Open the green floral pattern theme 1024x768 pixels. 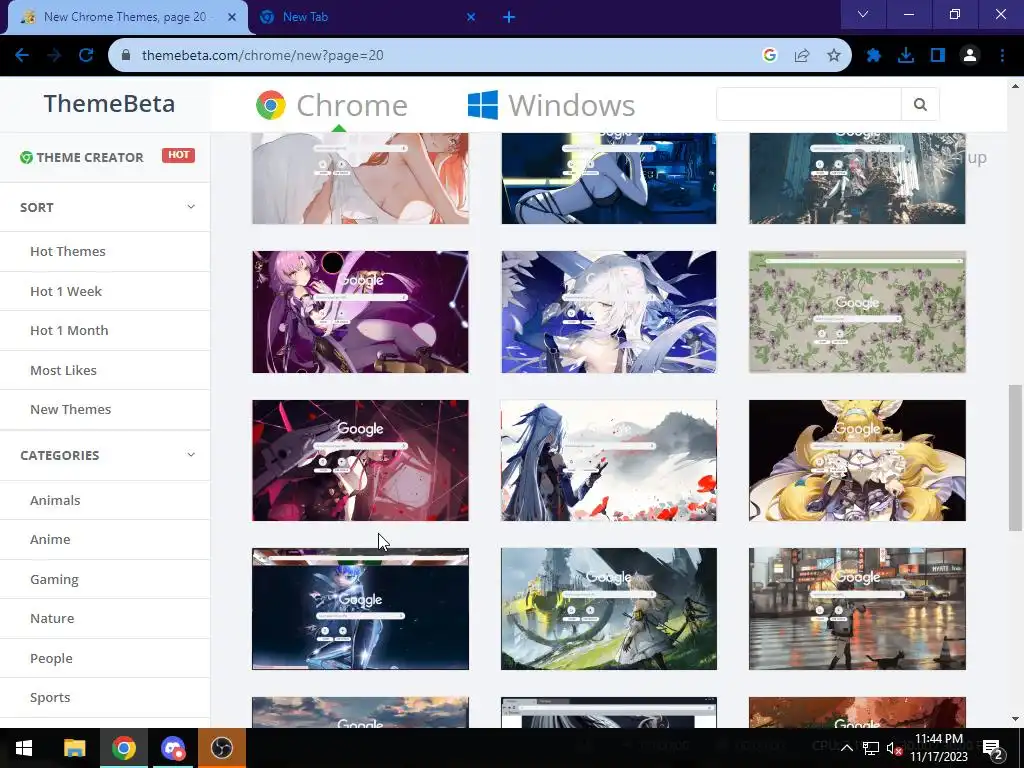(857, 312)
